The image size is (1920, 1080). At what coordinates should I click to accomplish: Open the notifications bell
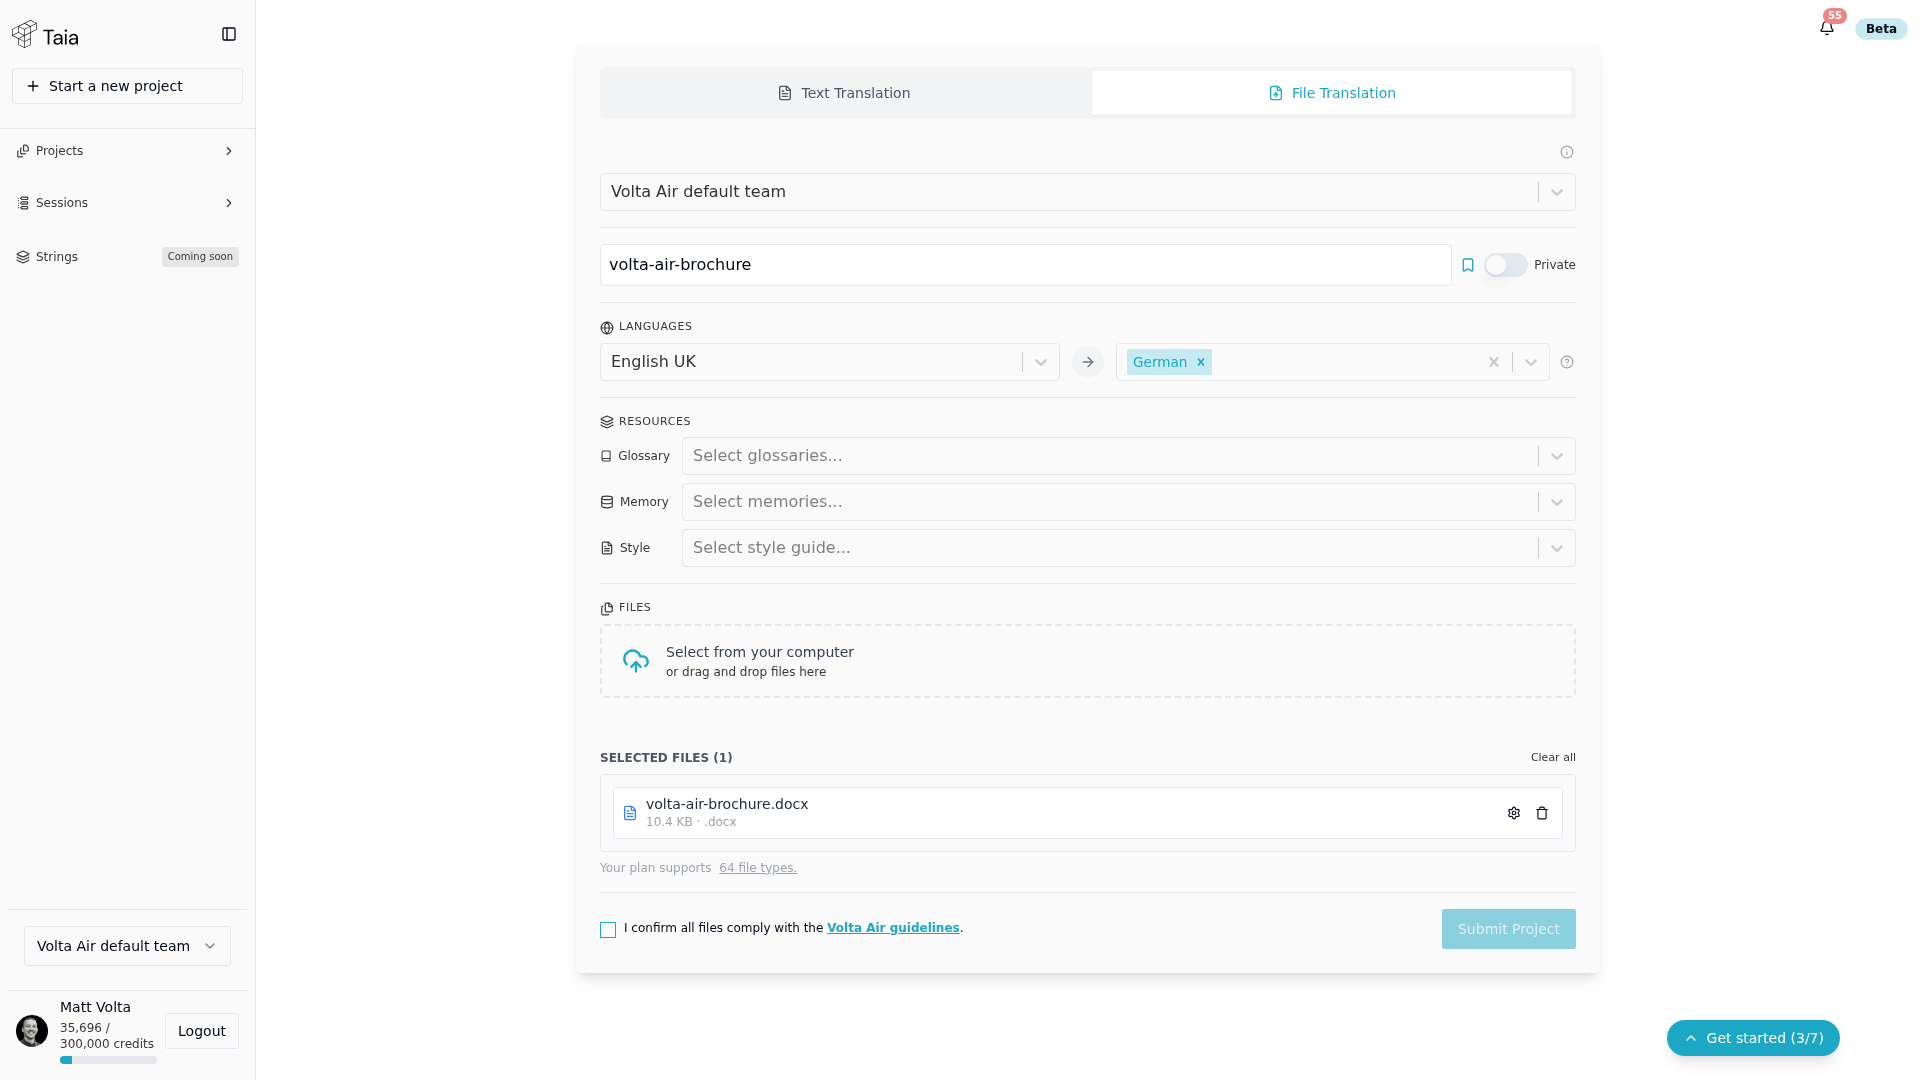(x=1827, y=28)
